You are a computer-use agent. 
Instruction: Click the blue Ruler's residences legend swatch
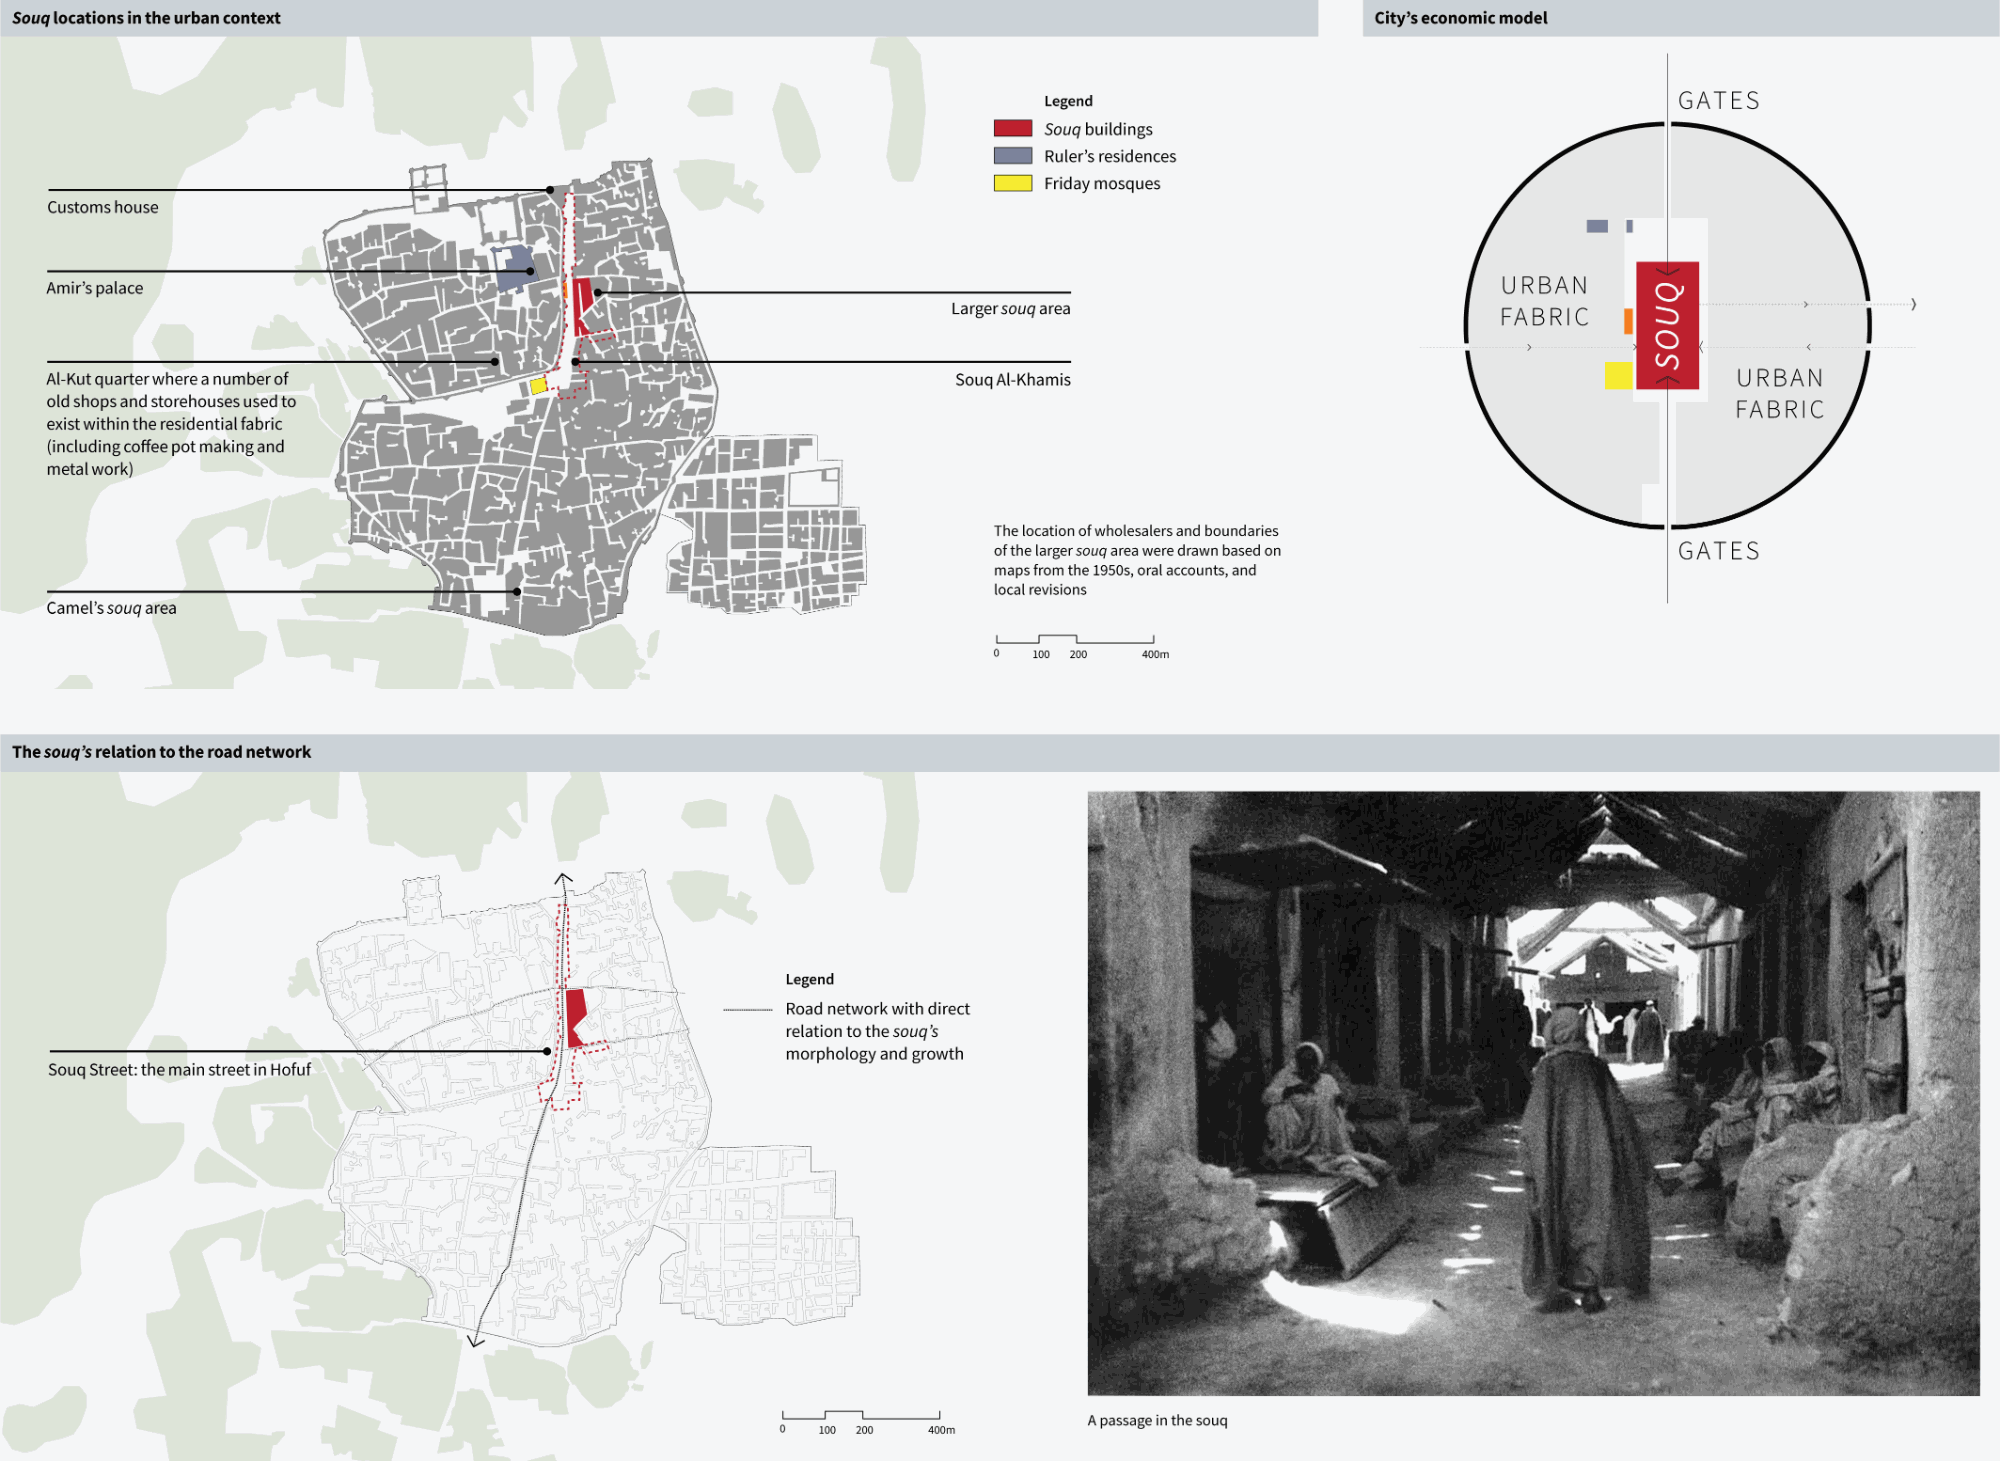(1012, 156)
